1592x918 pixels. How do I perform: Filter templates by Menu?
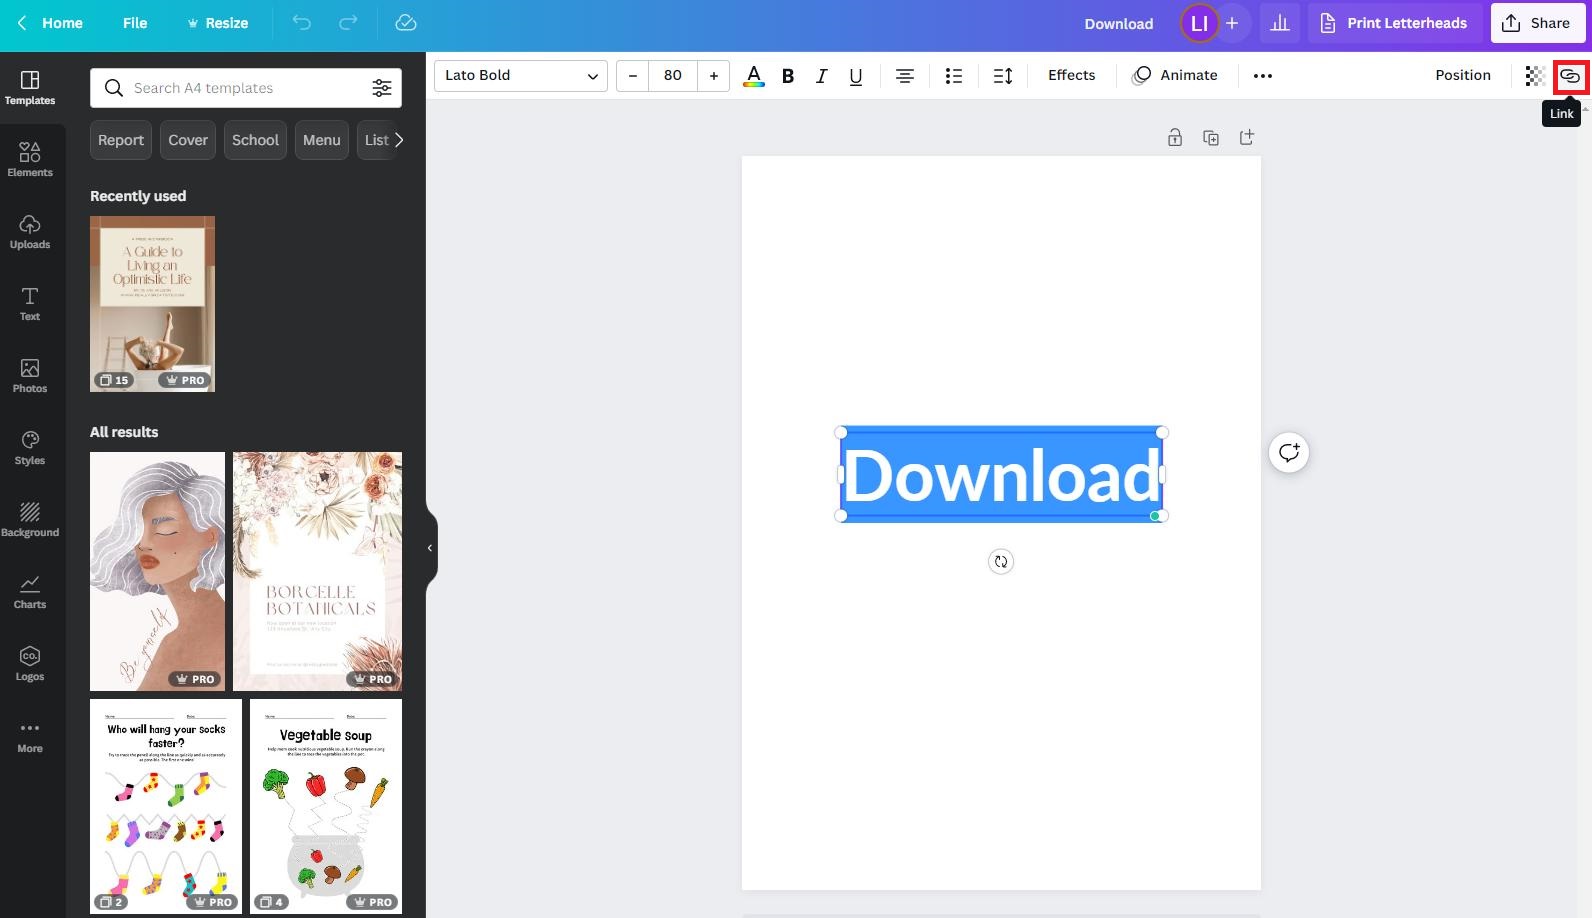[322, 140]
